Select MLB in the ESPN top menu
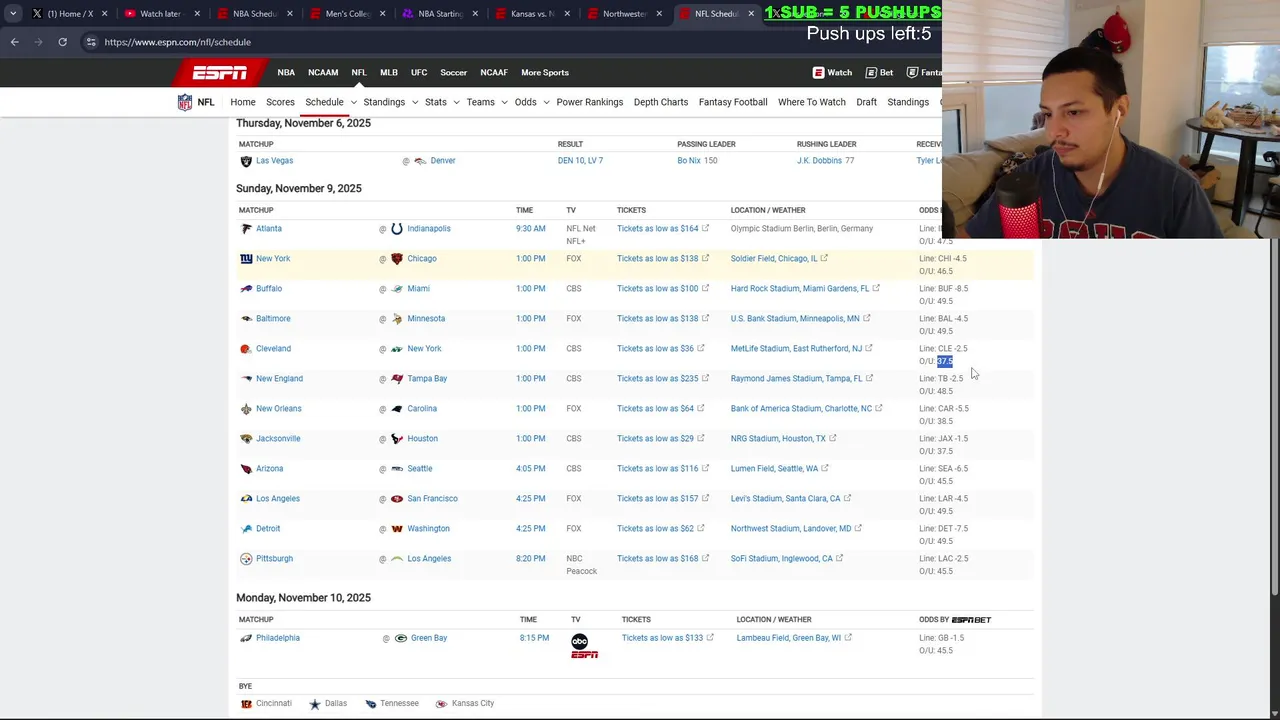Image resolution: width=1280 pixels, height=720 pixels. (389, 72)
